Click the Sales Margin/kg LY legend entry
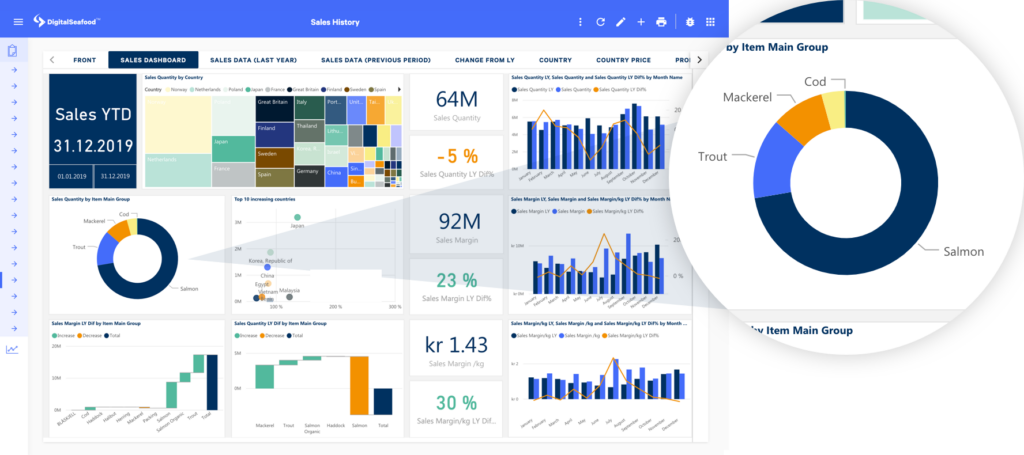This screenshot has width=1024, height=455. [534, 336]
